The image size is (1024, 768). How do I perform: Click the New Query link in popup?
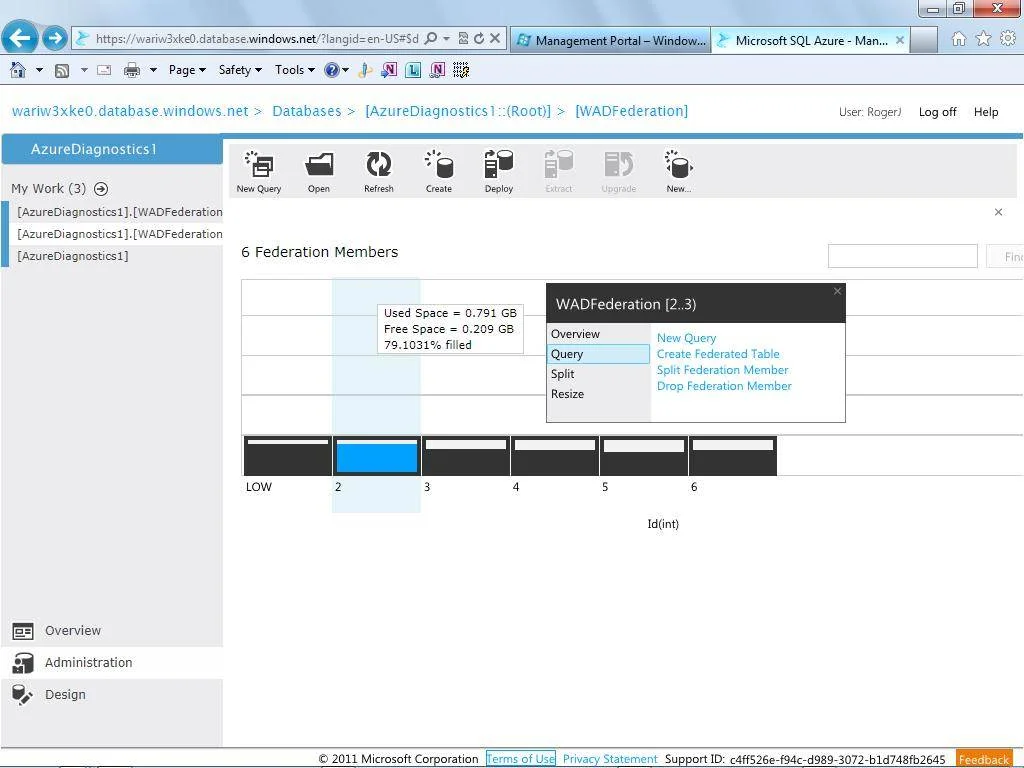pos(686,338)
